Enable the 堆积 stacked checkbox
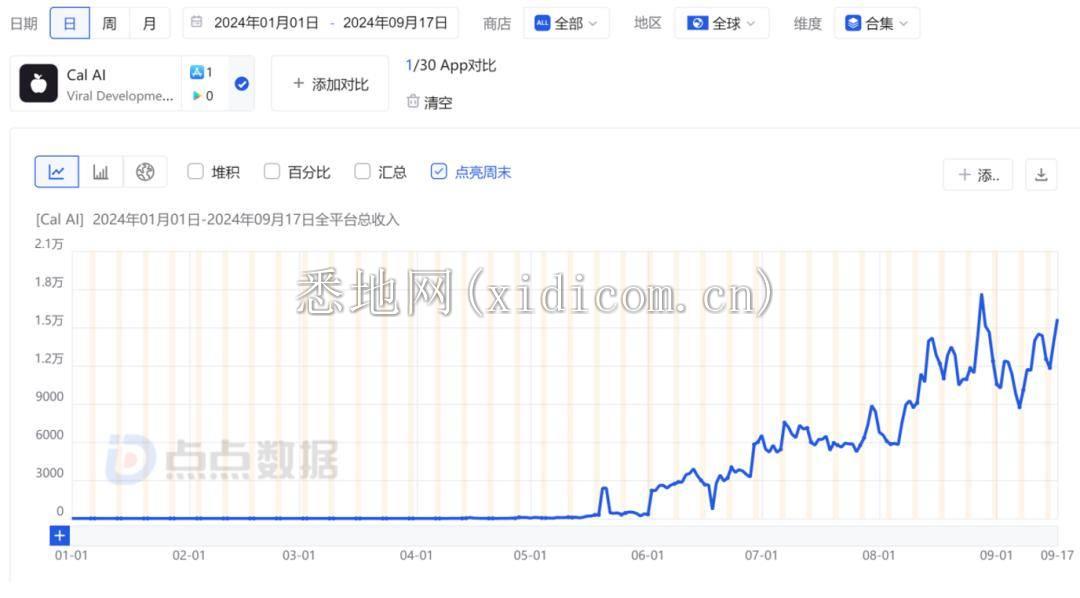Image resolution: width=1080 pixels, height=598 pixels. pos(196,172)
